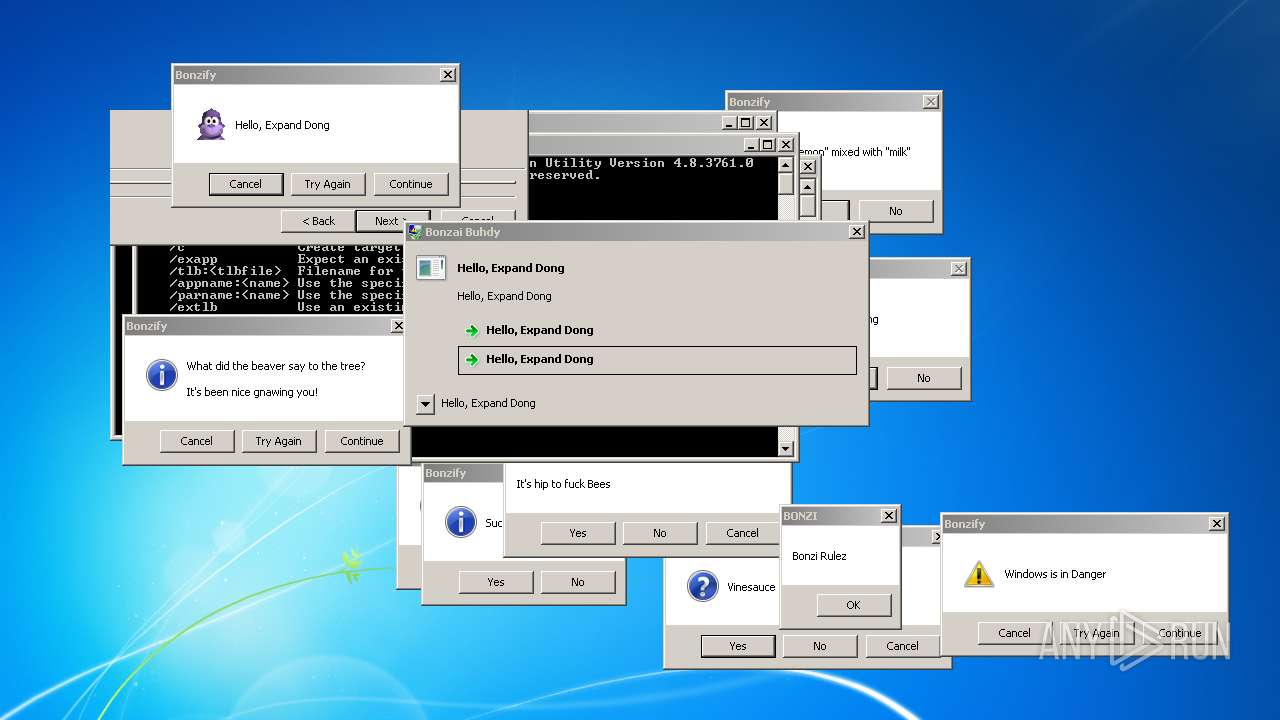This screenshot has width=1280, height=720.
Task: Cancel the Windows is in Danger dialog
Action: pos(1014,633)
